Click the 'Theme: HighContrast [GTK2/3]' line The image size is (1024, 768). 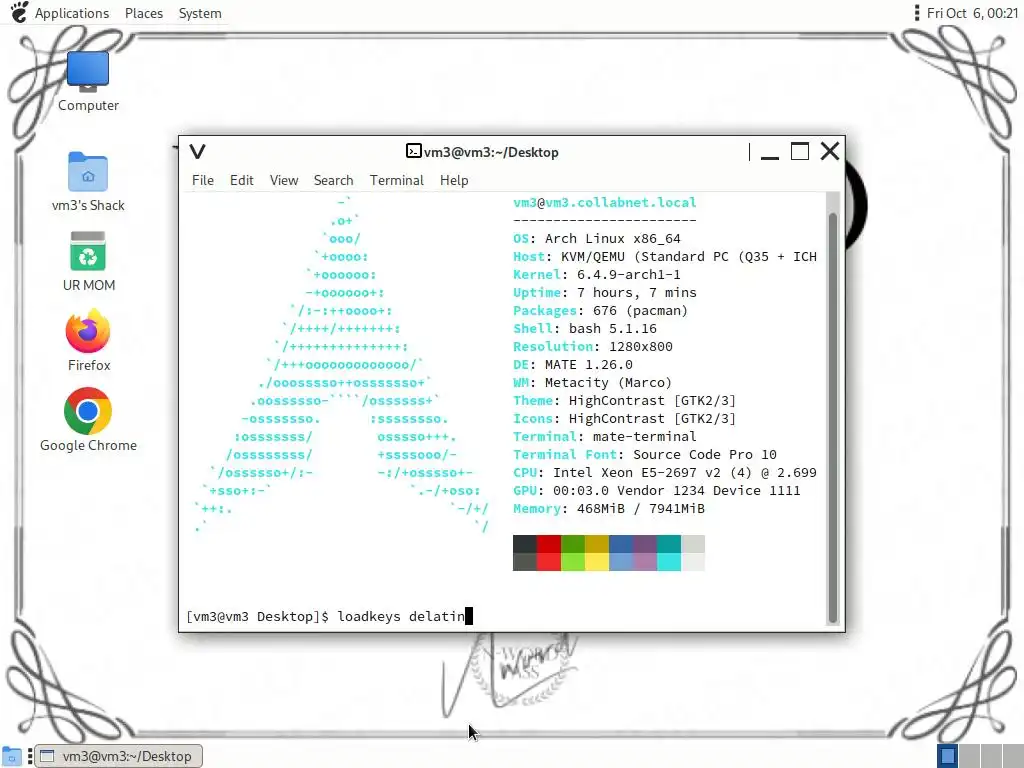tap(624, 400)
